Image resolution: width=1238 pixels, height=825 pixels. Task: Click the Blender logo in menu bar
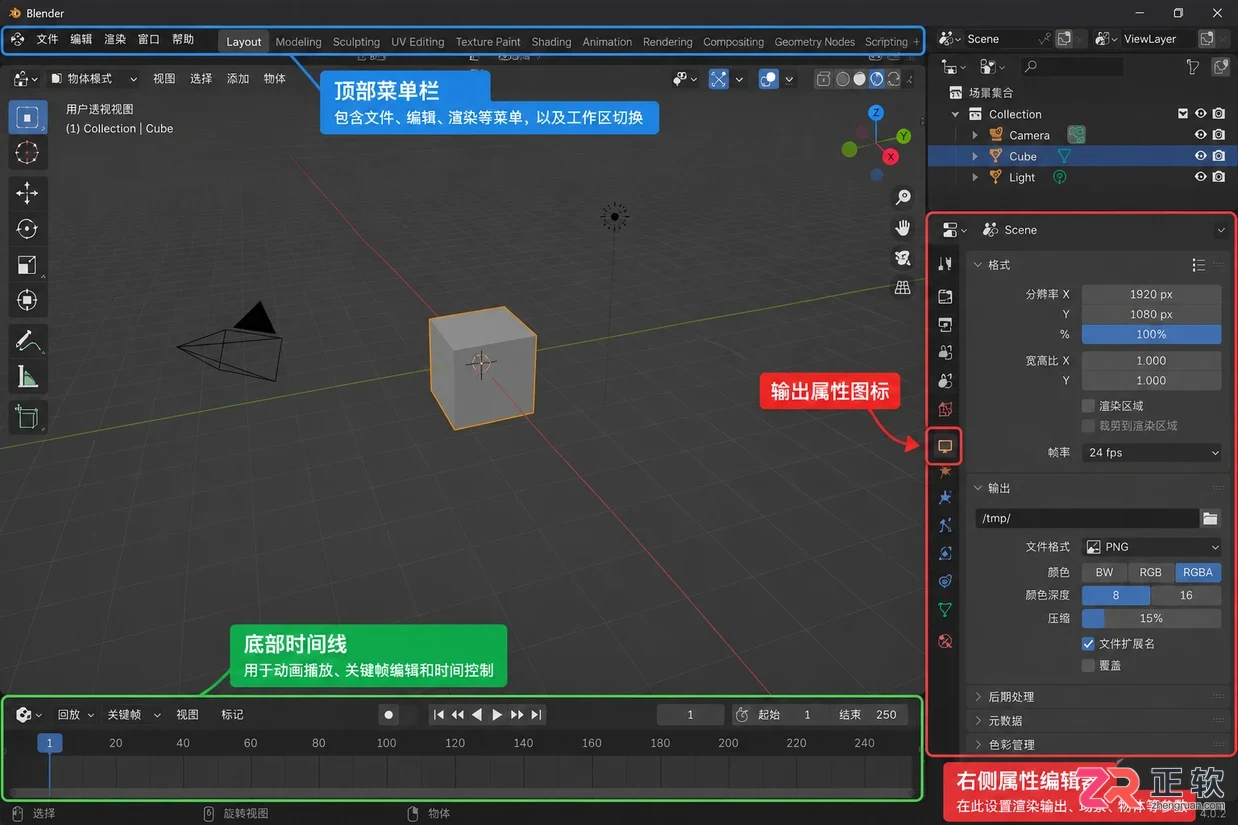pos(17,39)
